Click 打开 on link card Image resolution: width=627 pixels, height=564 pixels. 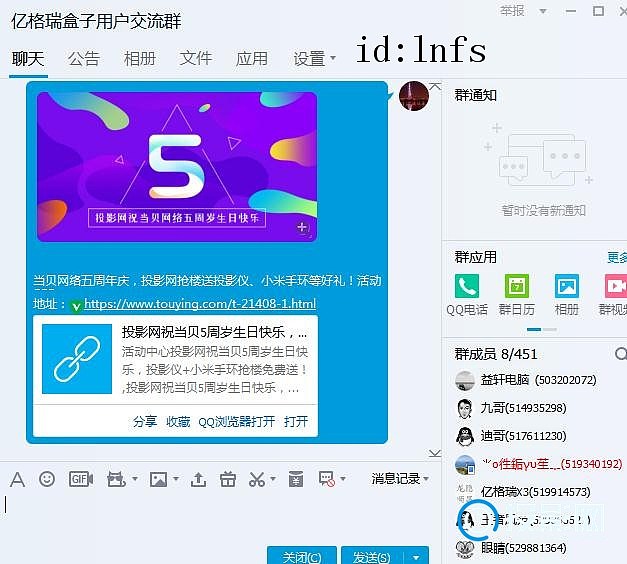pyautogui.click(x=296, y=422)
